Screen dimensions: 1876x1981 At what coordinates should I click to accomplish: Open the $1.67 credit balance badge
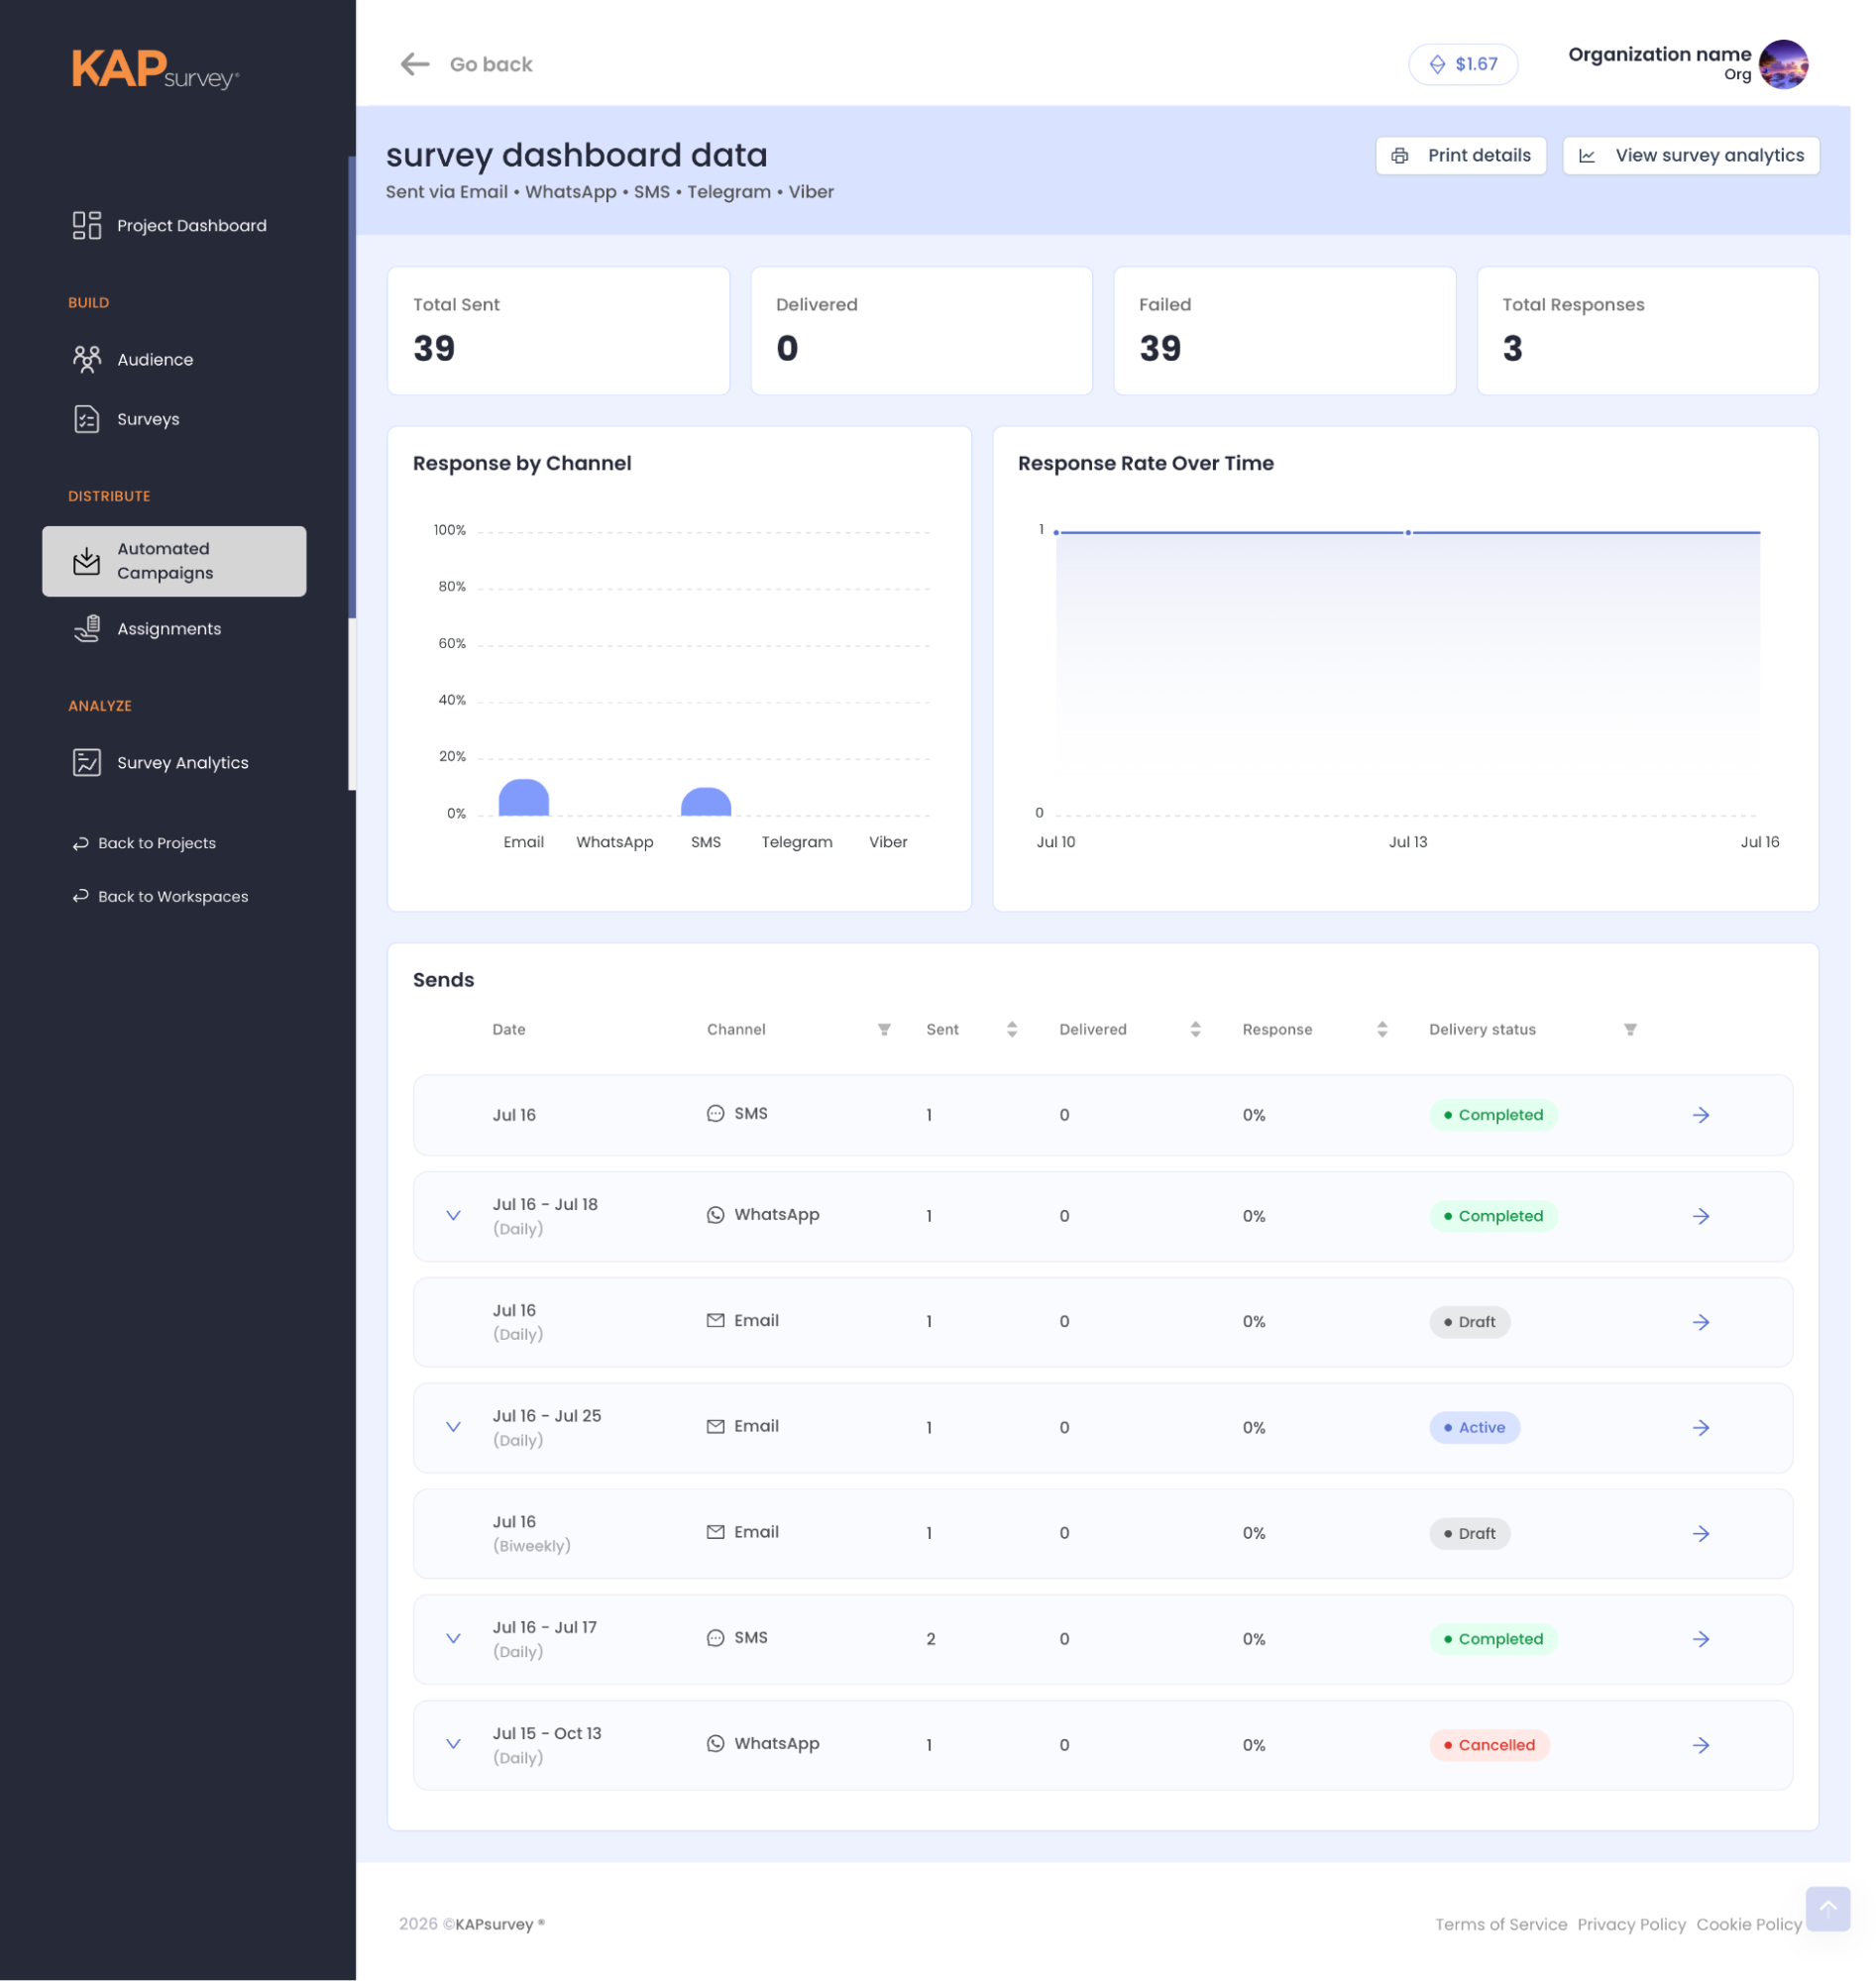1463,65
